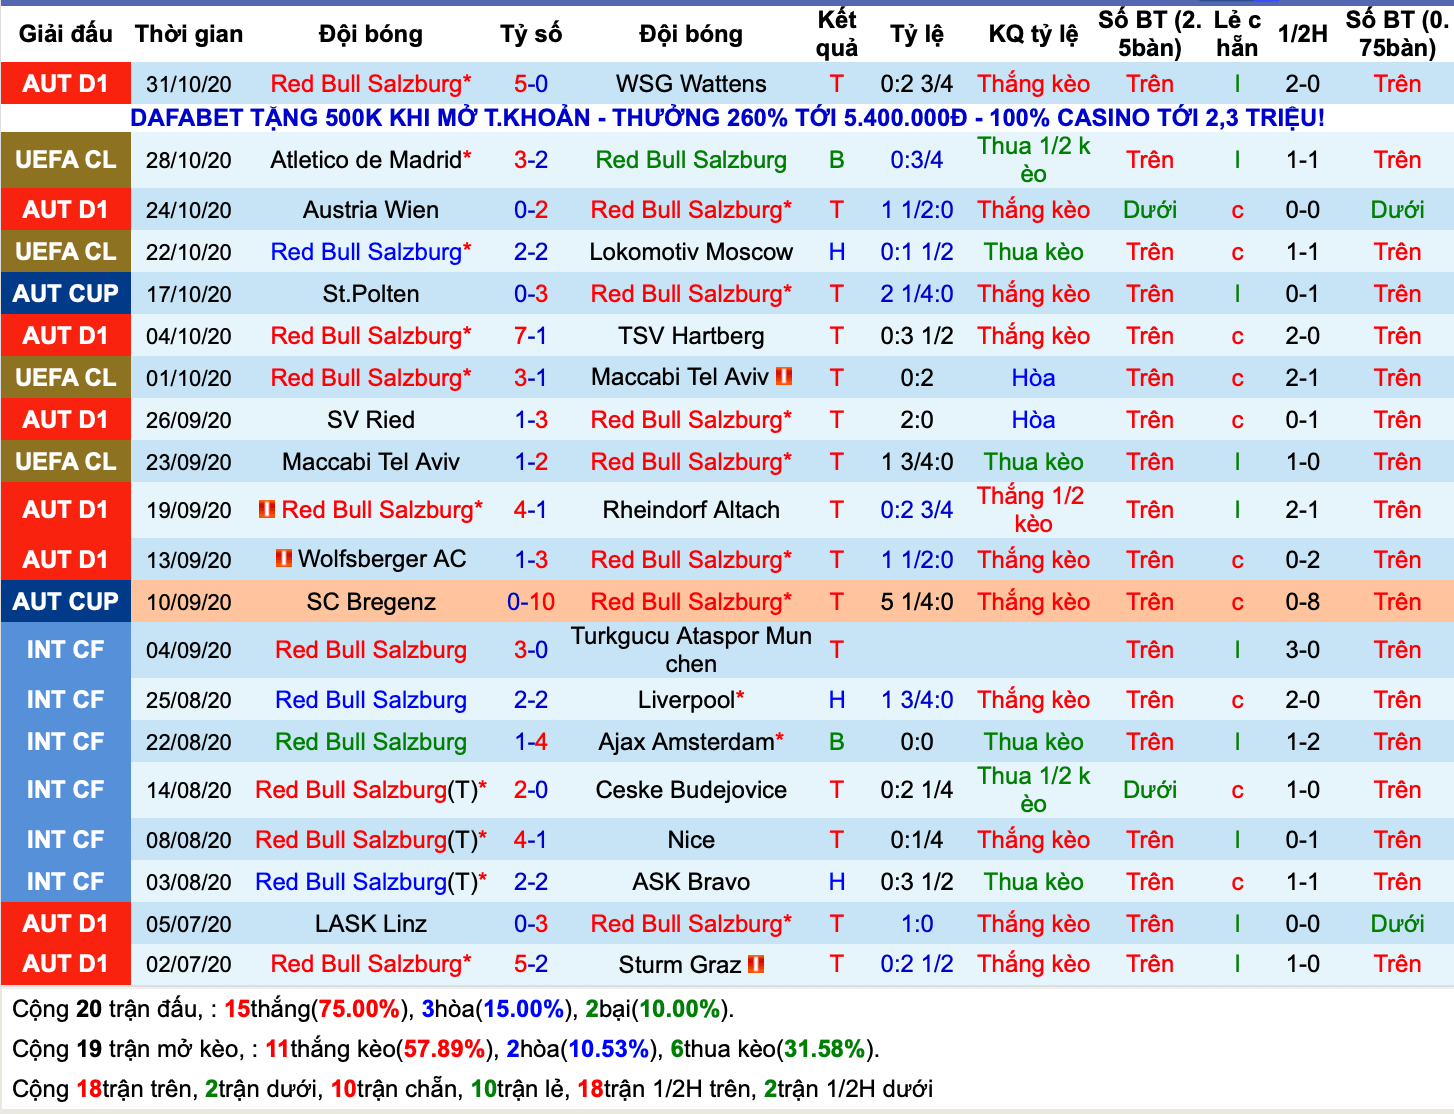Click the Thua 1/2 kèo result in Atletico row
Viewport: 1454px width, 1114px height.
[1033, 160]
